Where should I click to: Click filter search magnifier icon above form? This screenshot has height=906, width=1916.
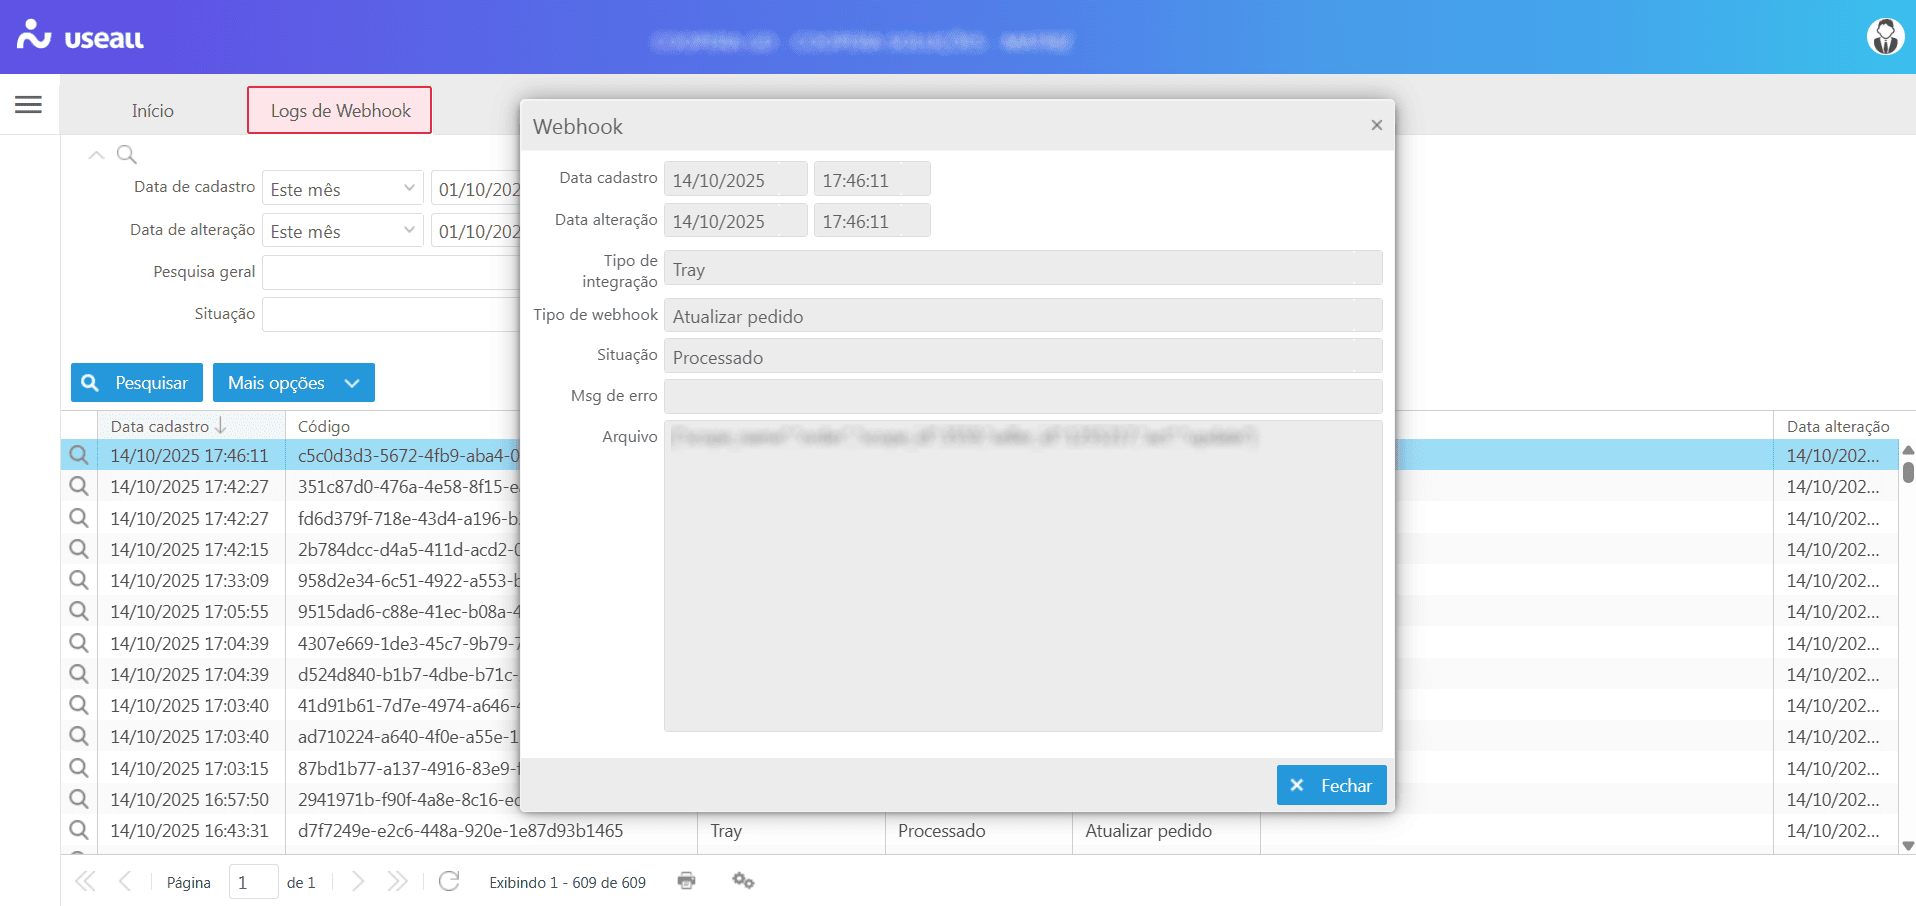[x=127, y=155]
